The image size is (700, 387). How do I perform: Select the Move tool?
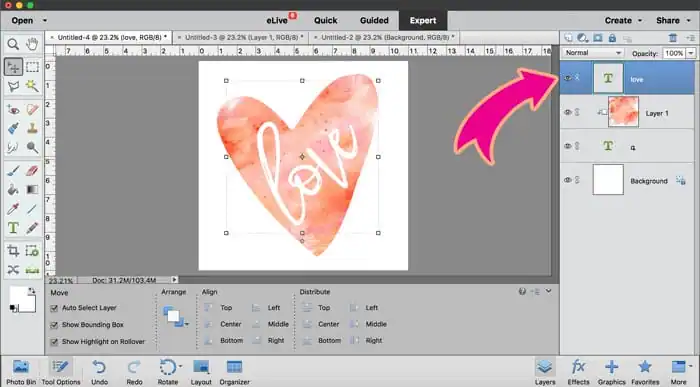(x=13, y=67)
